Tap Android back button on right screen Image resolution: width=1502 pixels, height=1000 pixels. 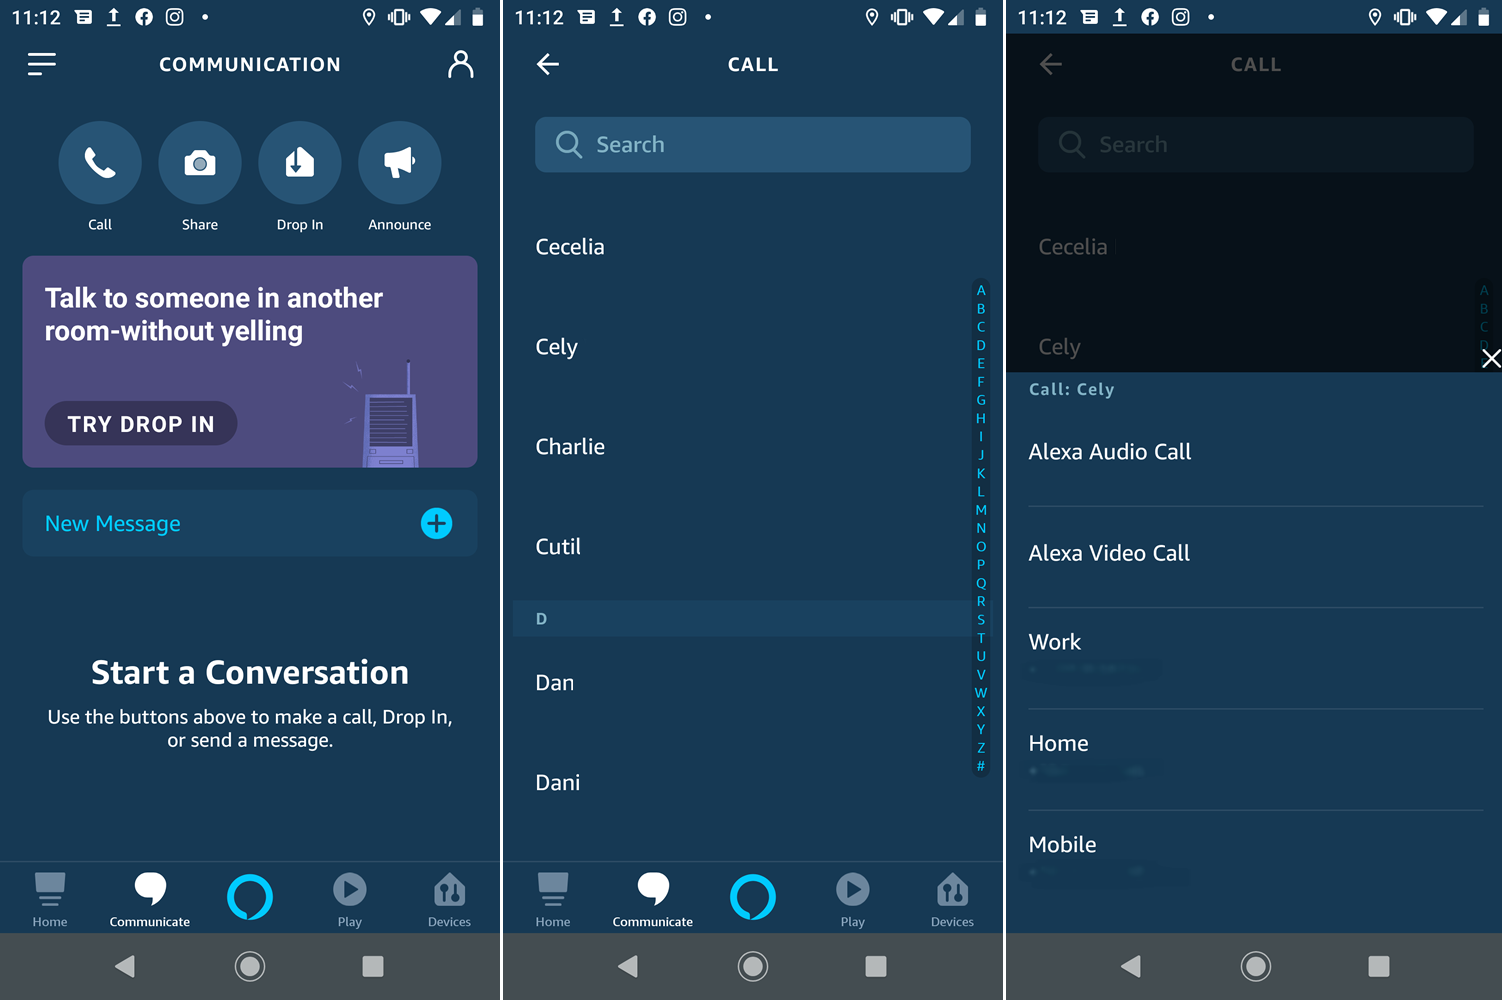[1131, 966]
